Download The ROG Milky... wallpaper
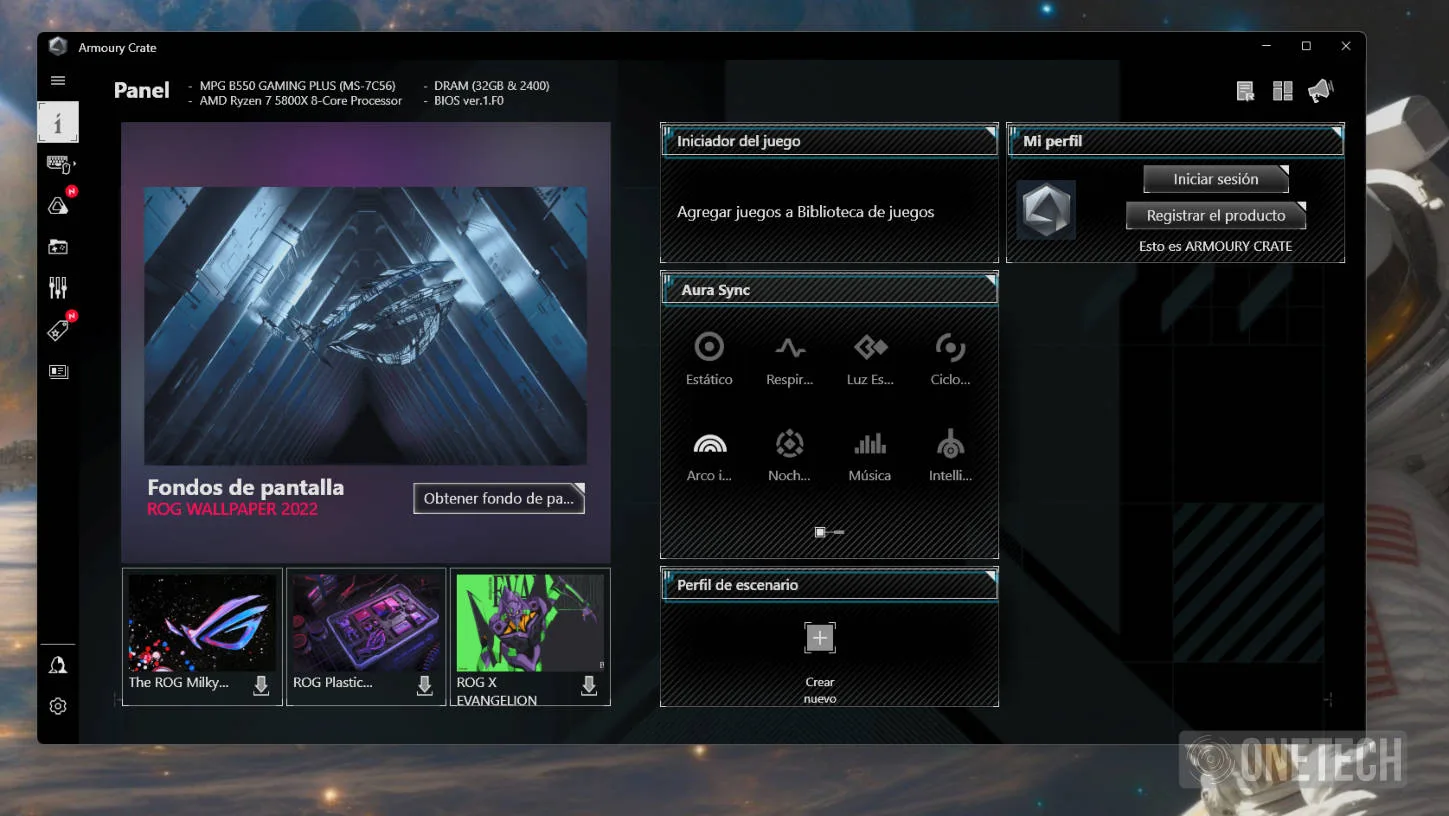 click(261, 686)
